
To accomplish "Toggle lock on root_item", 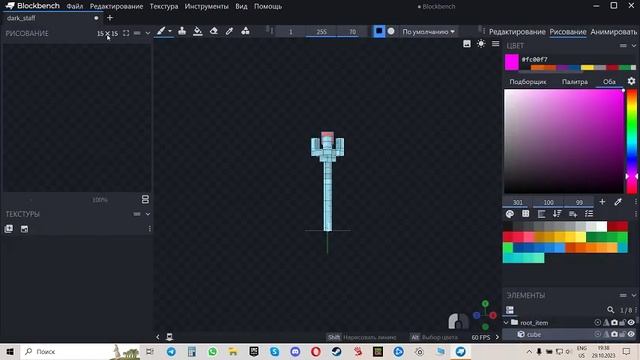I will point(623,322).
